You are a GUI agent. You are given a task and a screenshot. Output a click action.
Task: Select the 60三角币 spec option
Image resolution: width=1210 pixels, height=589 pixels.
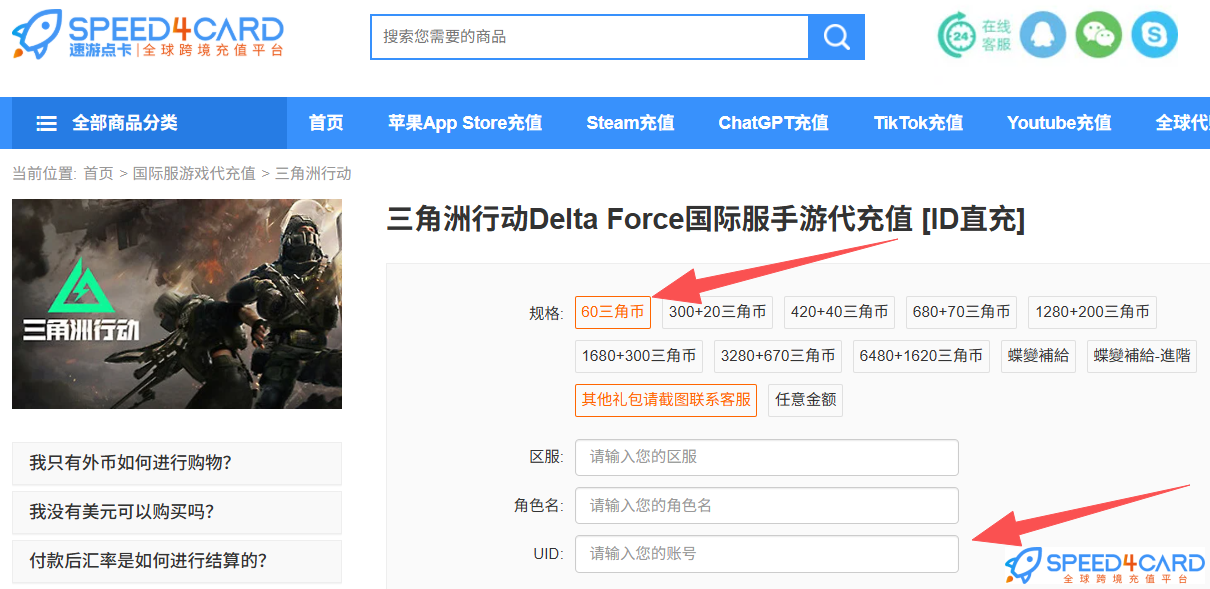[613, 312]
